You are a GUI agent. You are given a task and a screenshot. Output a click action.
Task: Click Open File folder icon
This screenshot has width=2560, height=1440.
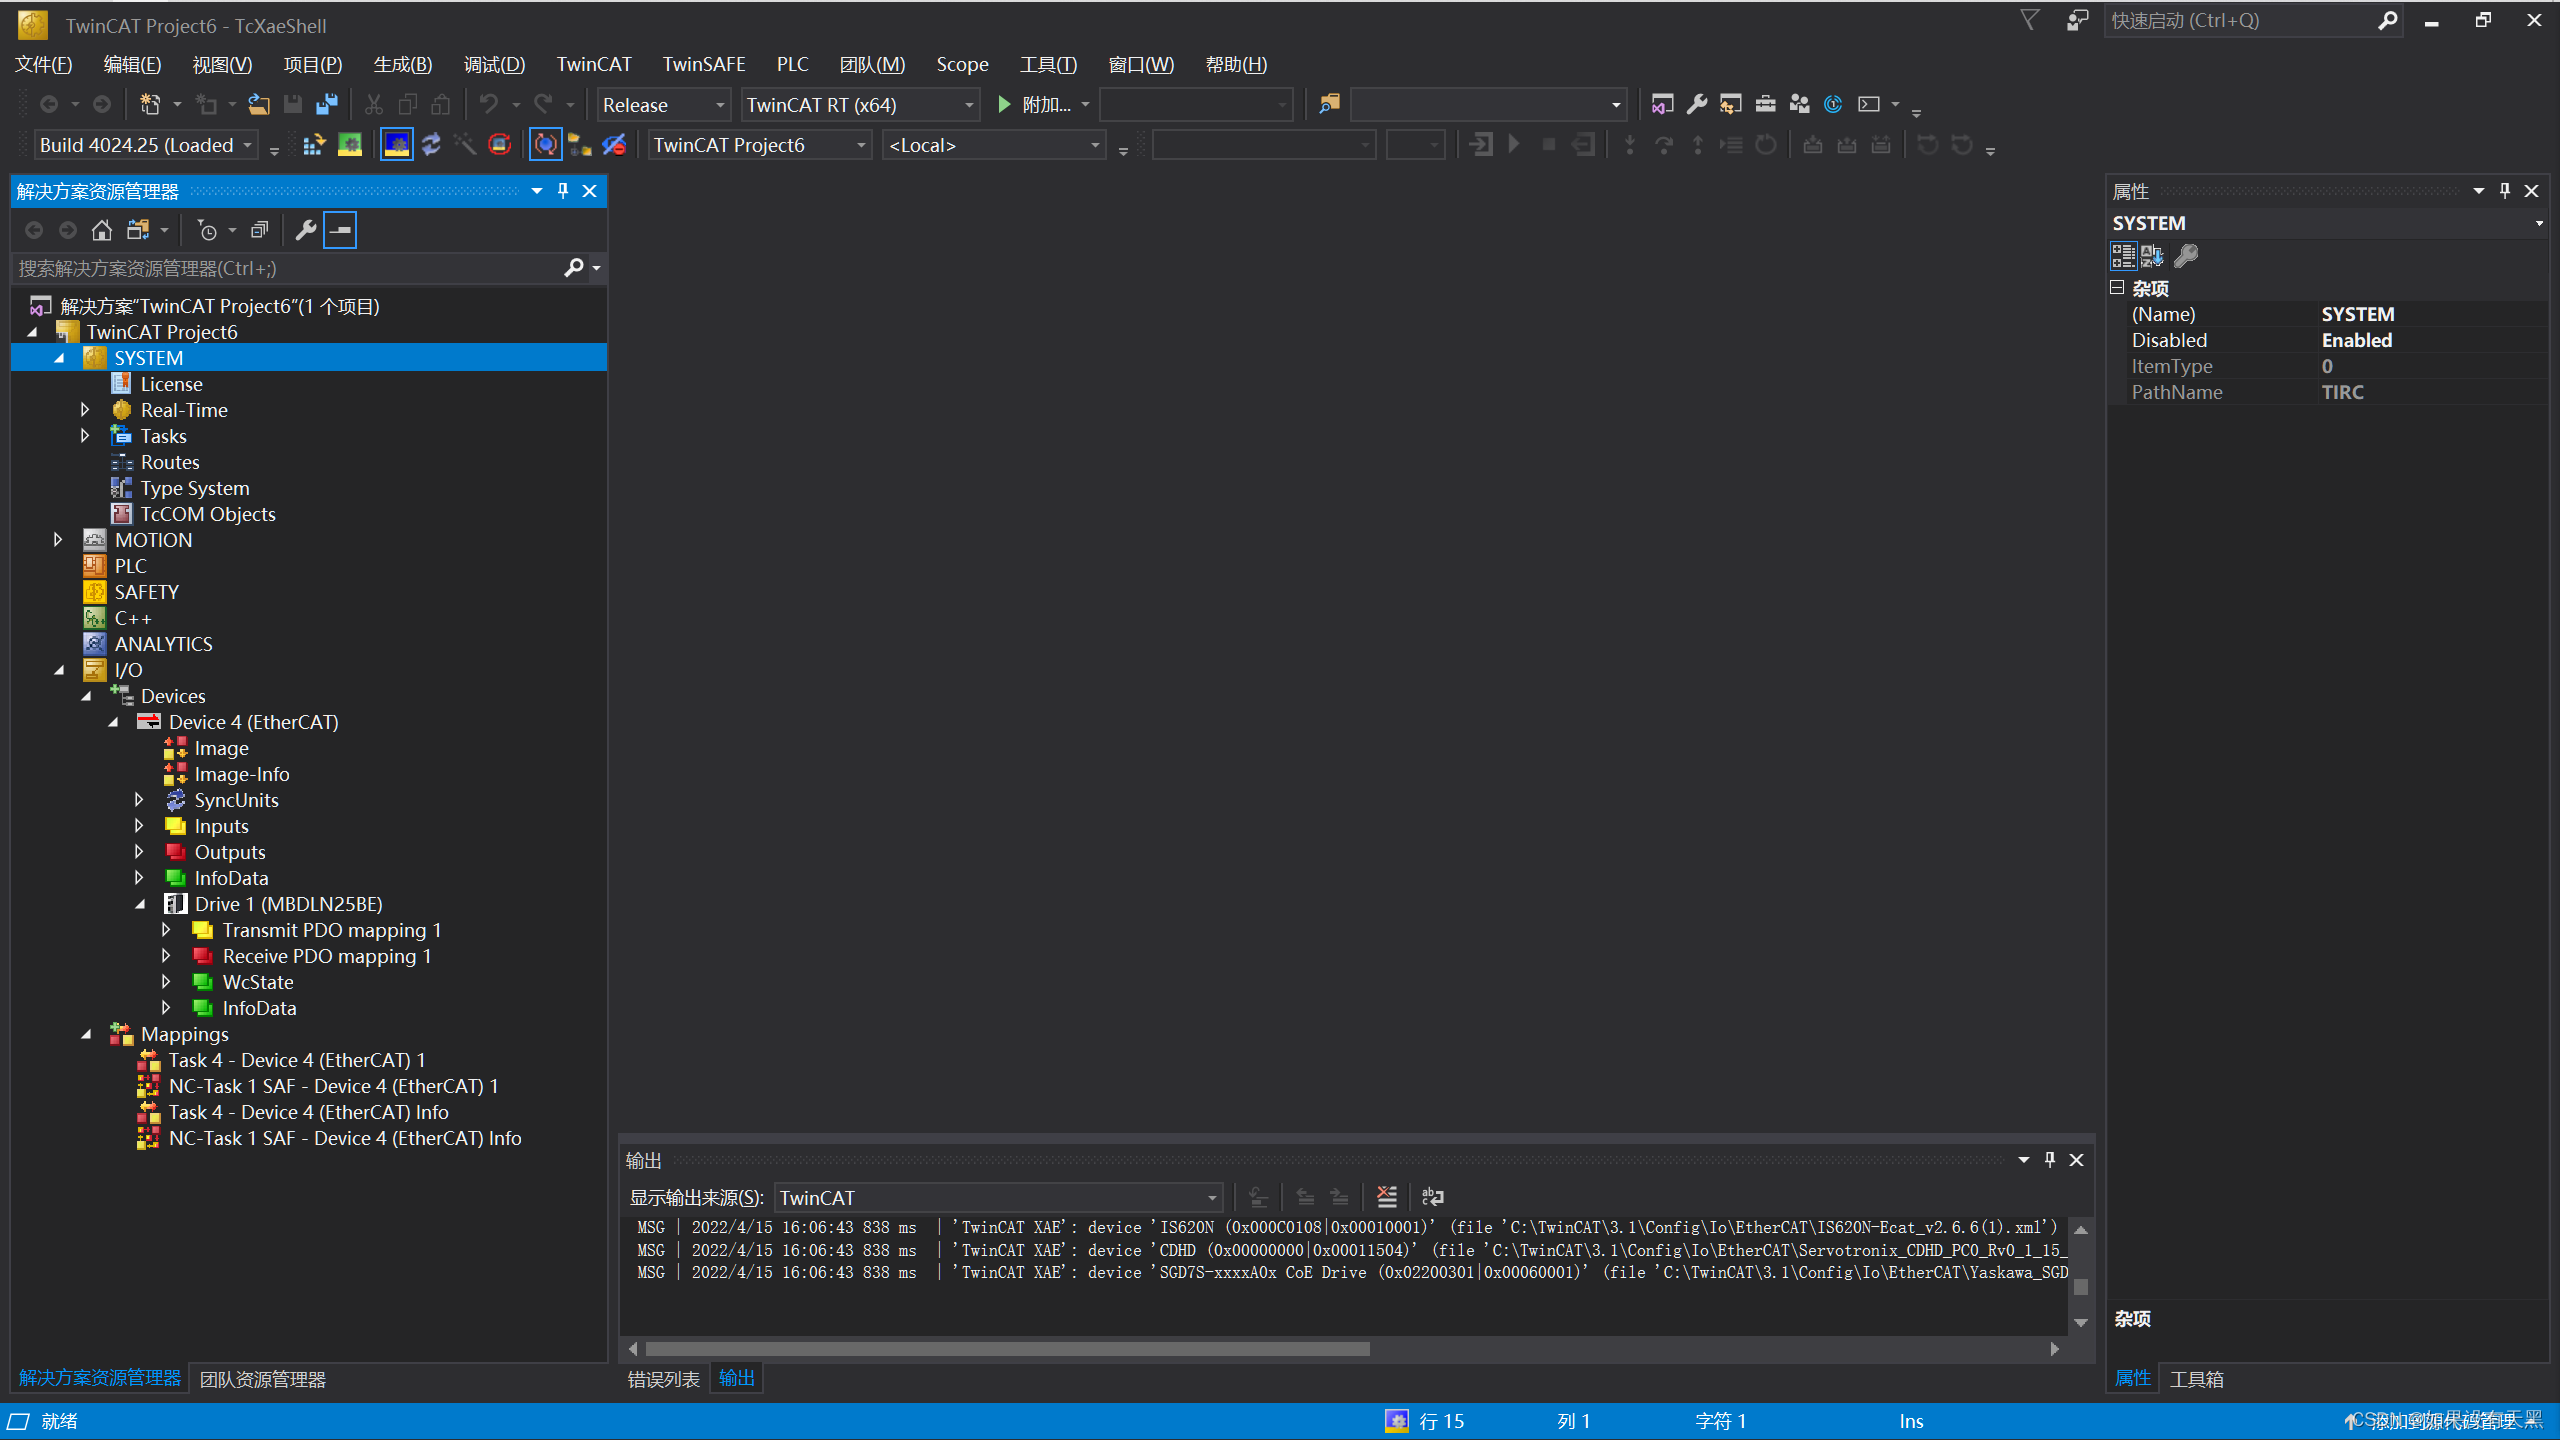259,104
